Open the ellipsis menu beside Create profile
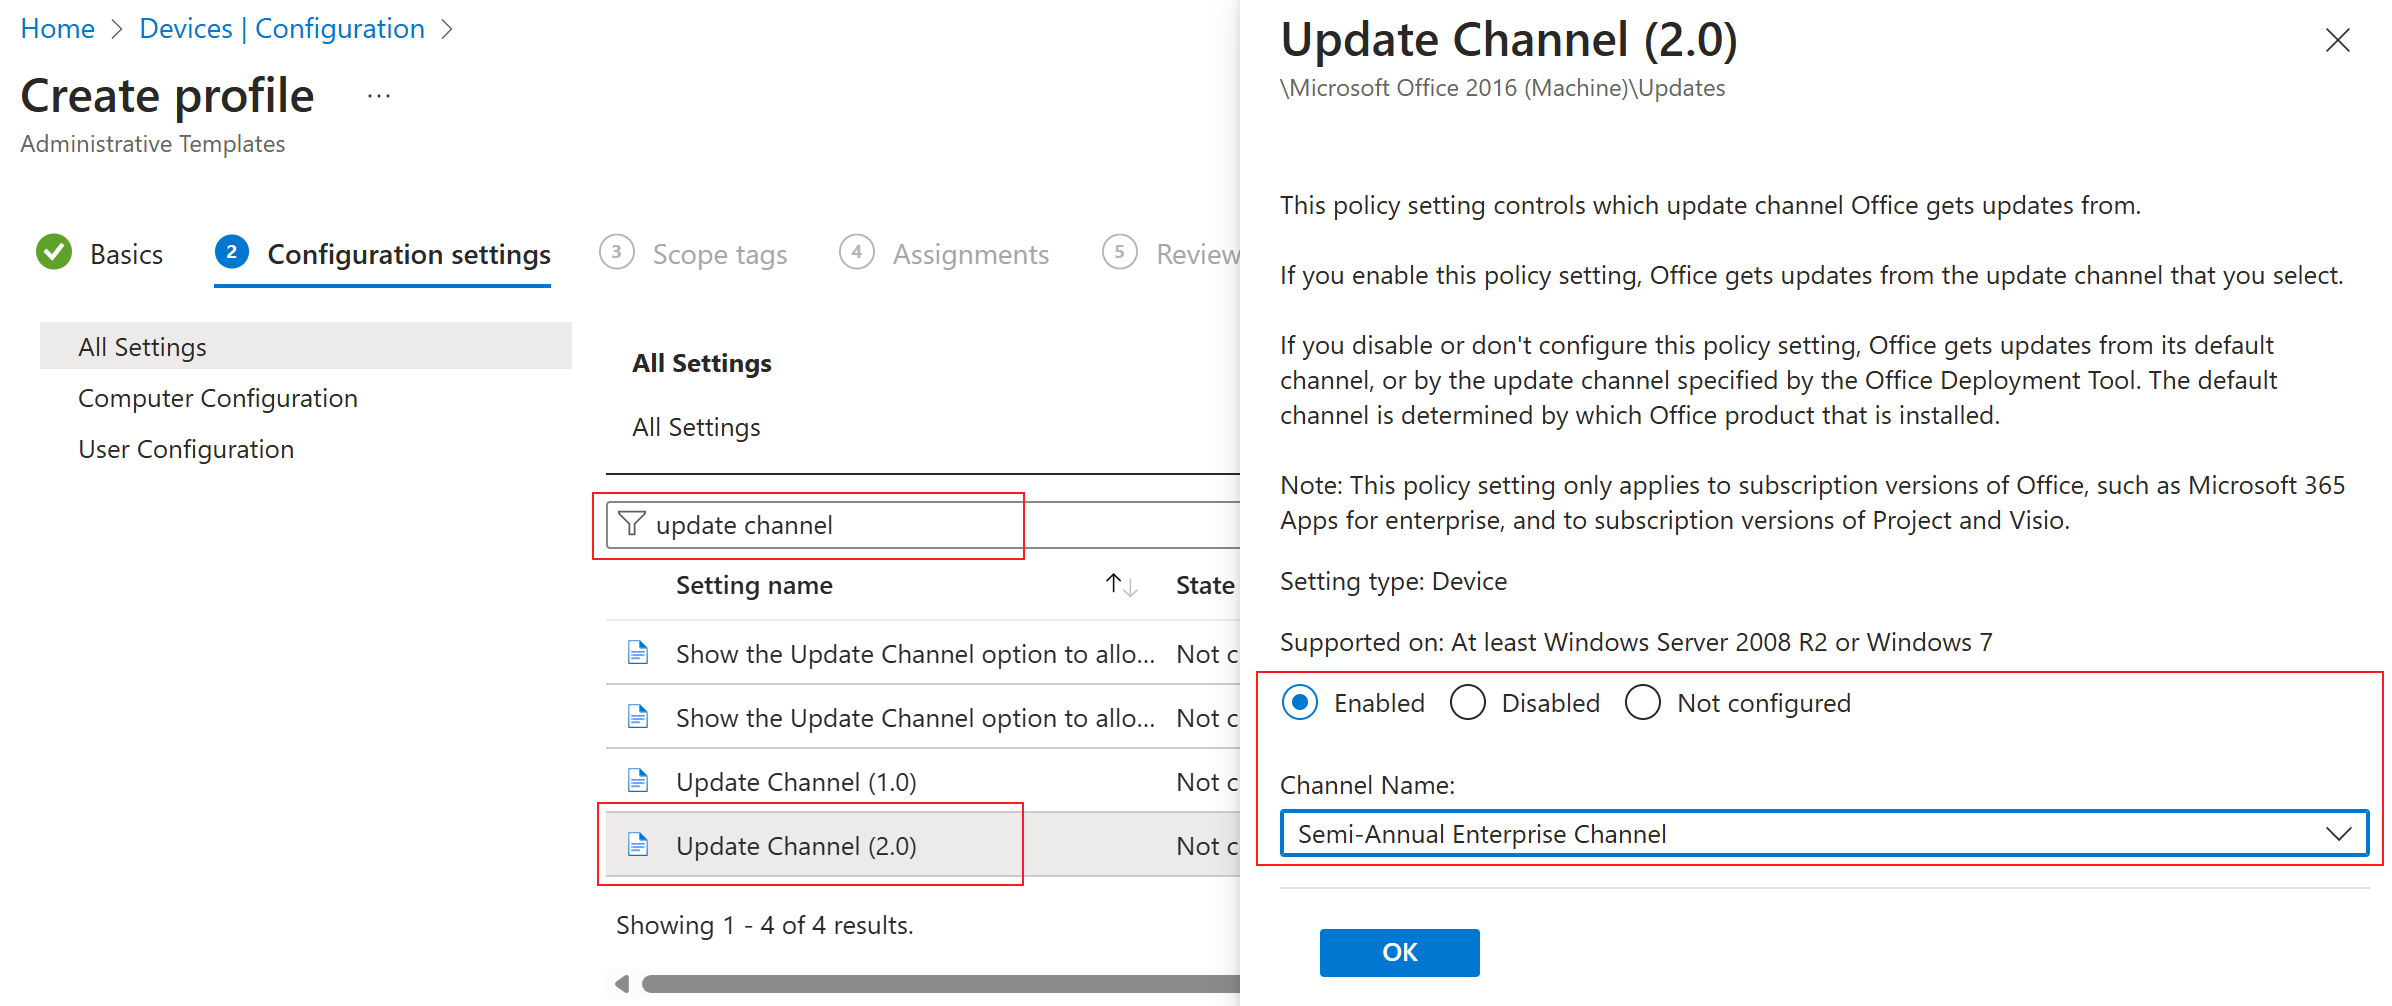The height and width of the screenshot is (1006, 2392). [379, 97]
